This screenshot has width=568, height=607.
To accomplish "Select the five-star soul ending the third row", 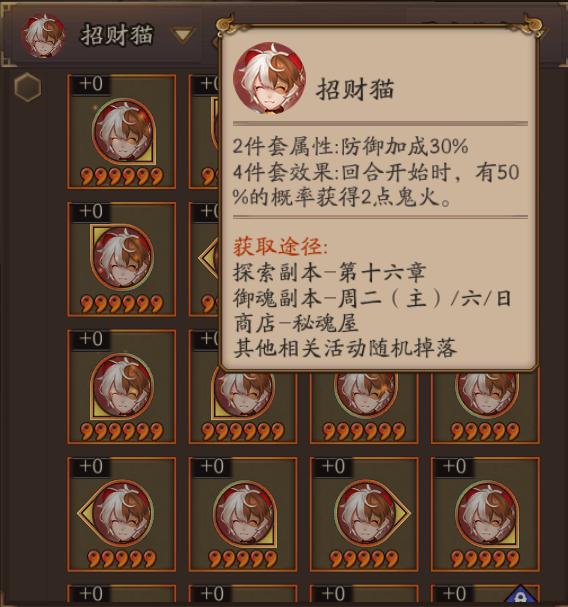I will [485, 405].
